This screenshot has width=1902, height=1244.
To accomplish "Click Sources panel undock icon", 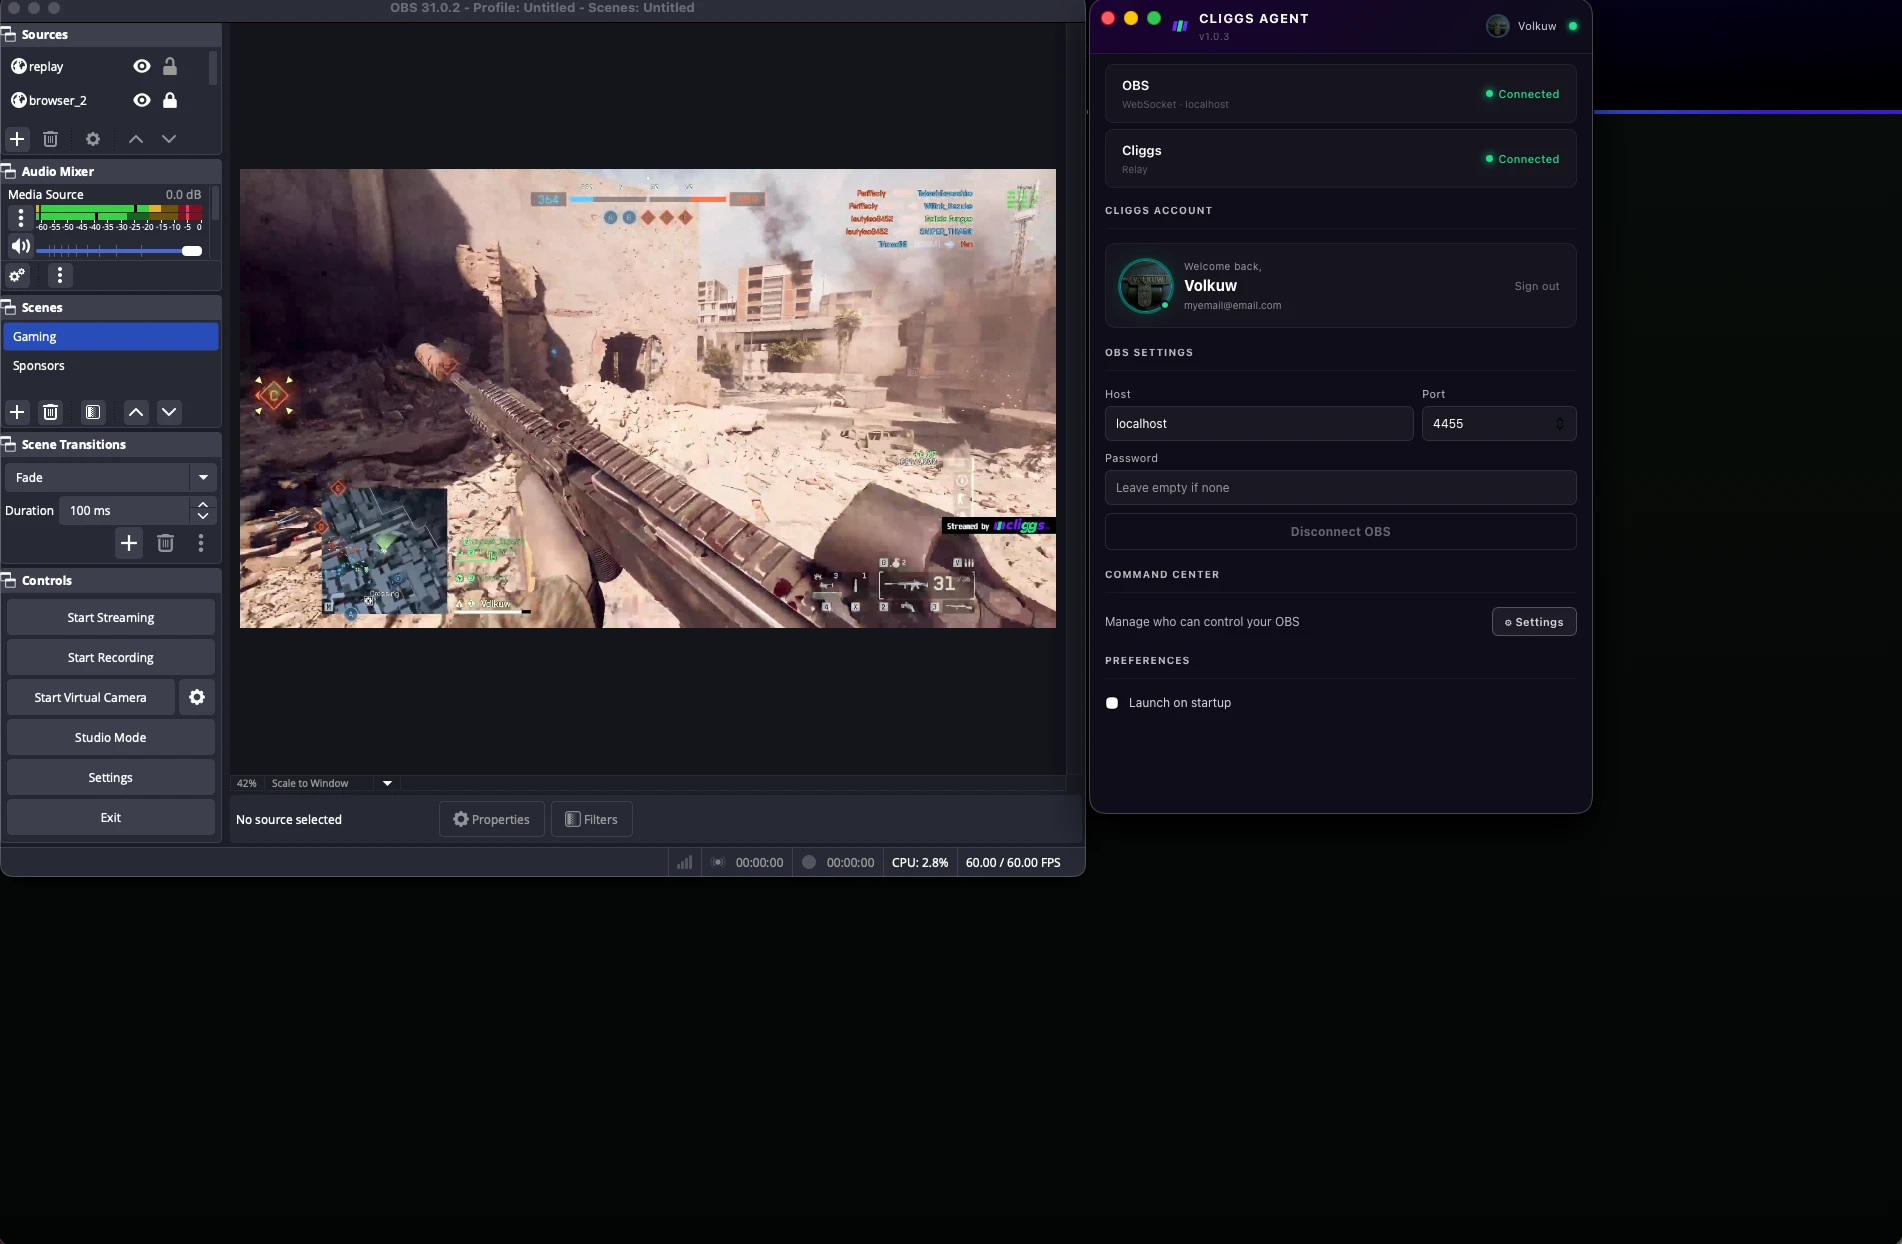I will 9,34.
